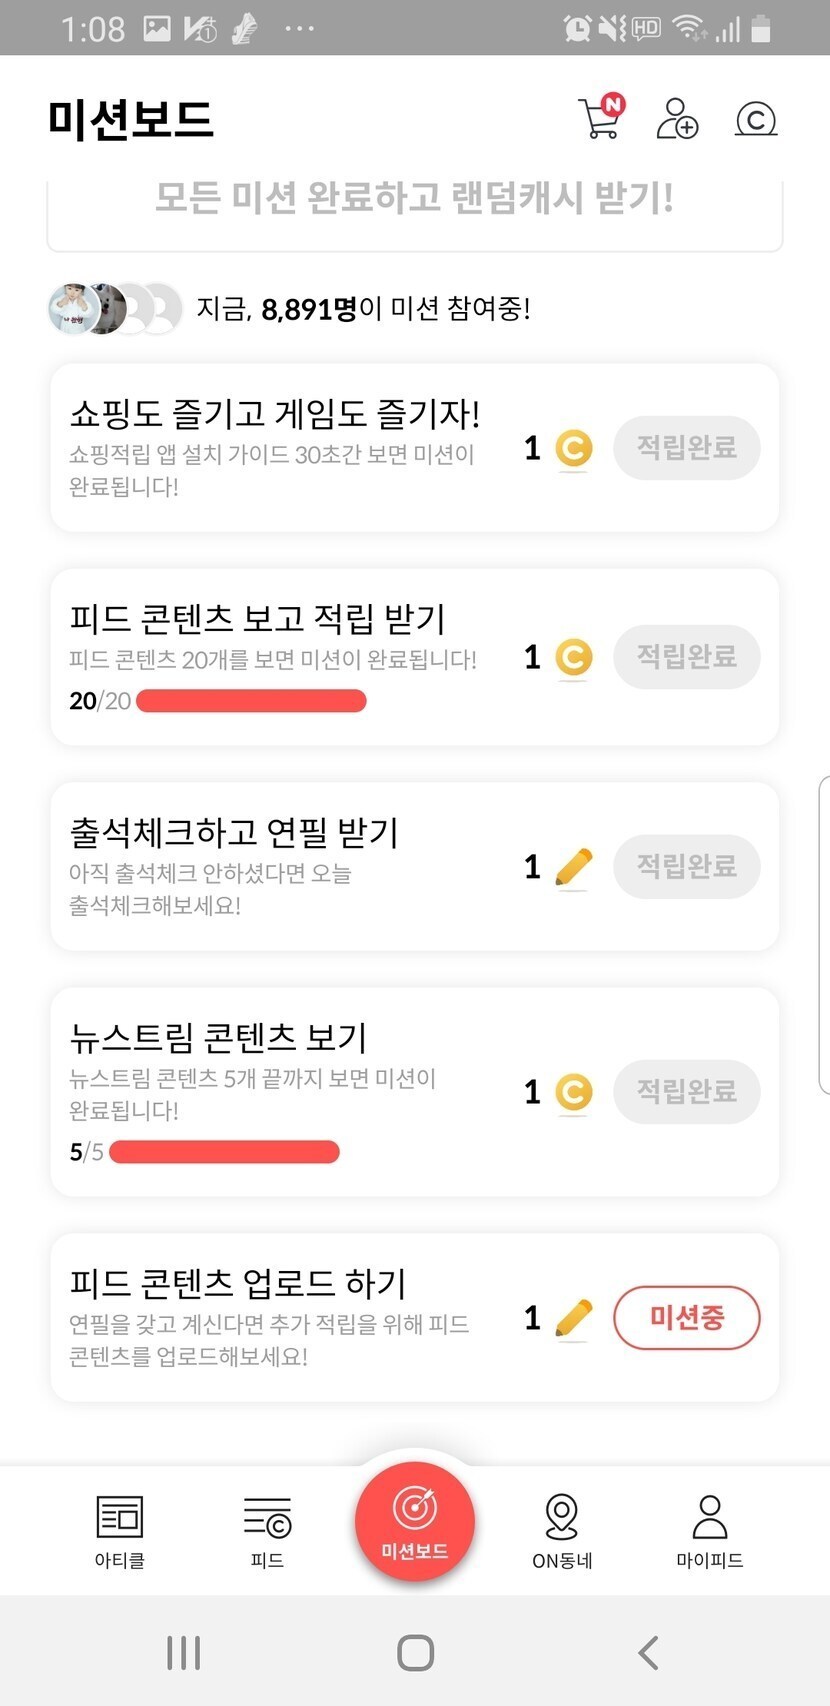The height and width of the screenshot is (1706, 830).
Task: Open the shopping cart icon
Action: coord(600,119)
